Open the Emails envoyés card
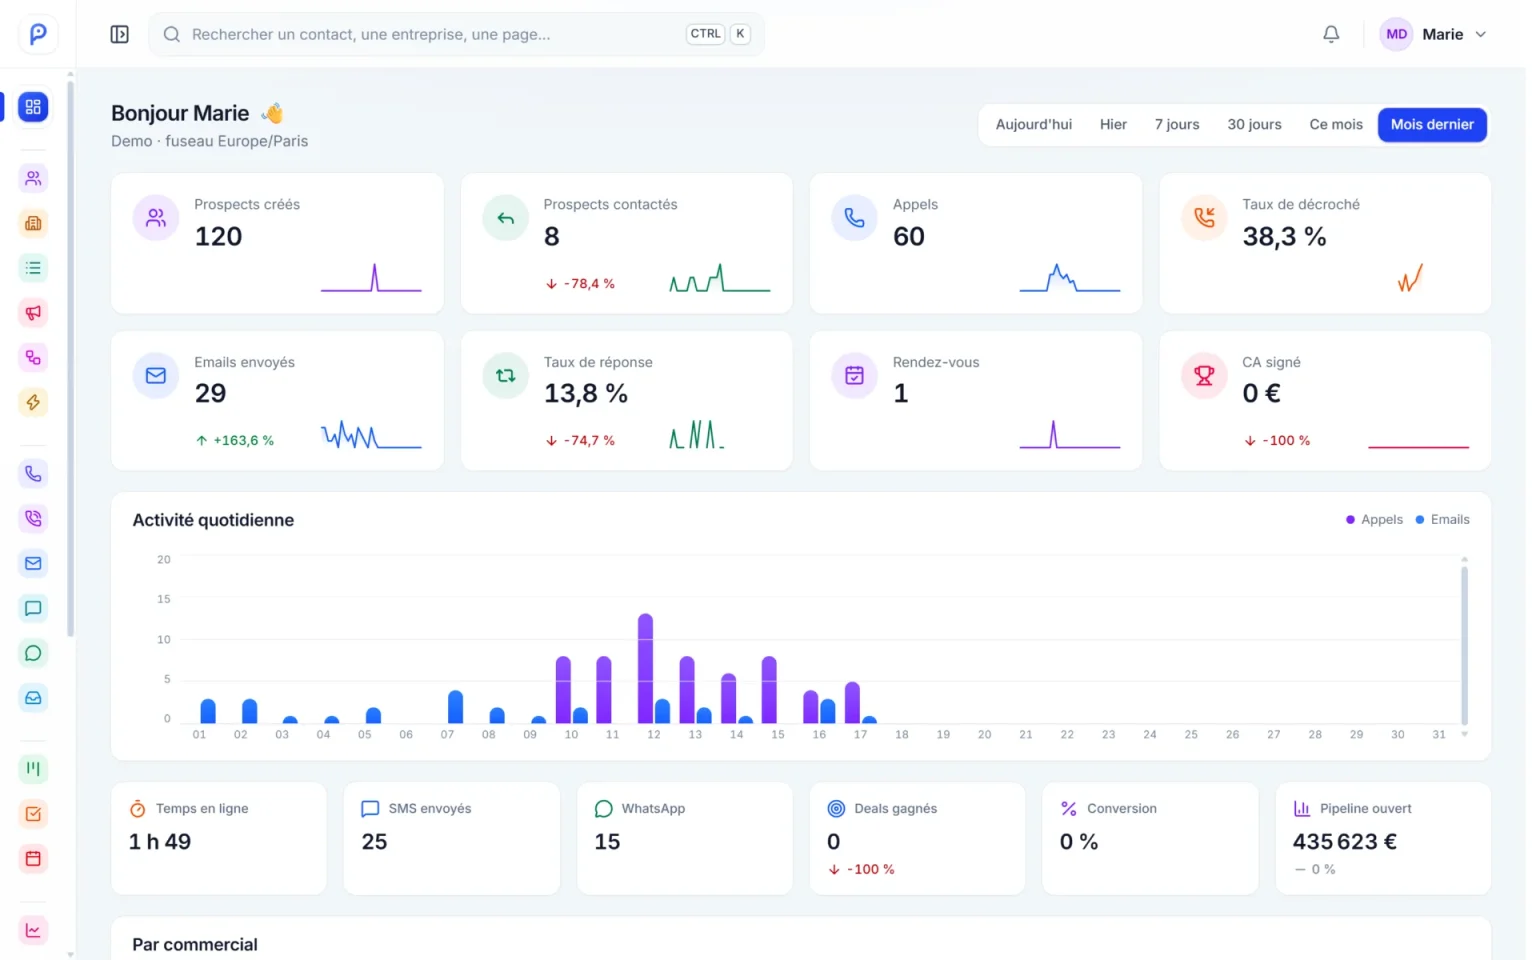 click(277, 401)
